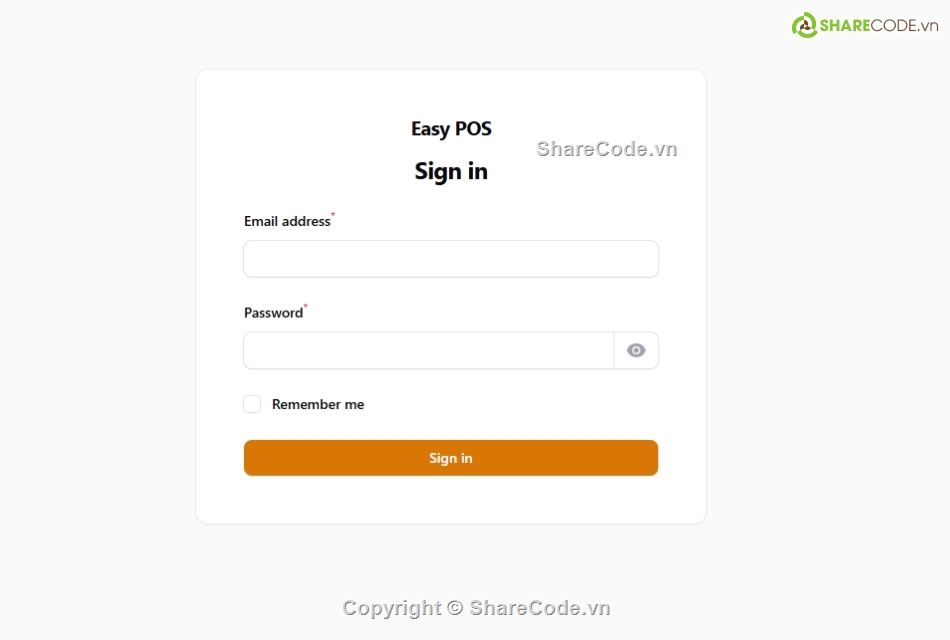Tick the Remember me checkbox
The height and width of the screenshot is (640, 950).
[x=252, y=404]
